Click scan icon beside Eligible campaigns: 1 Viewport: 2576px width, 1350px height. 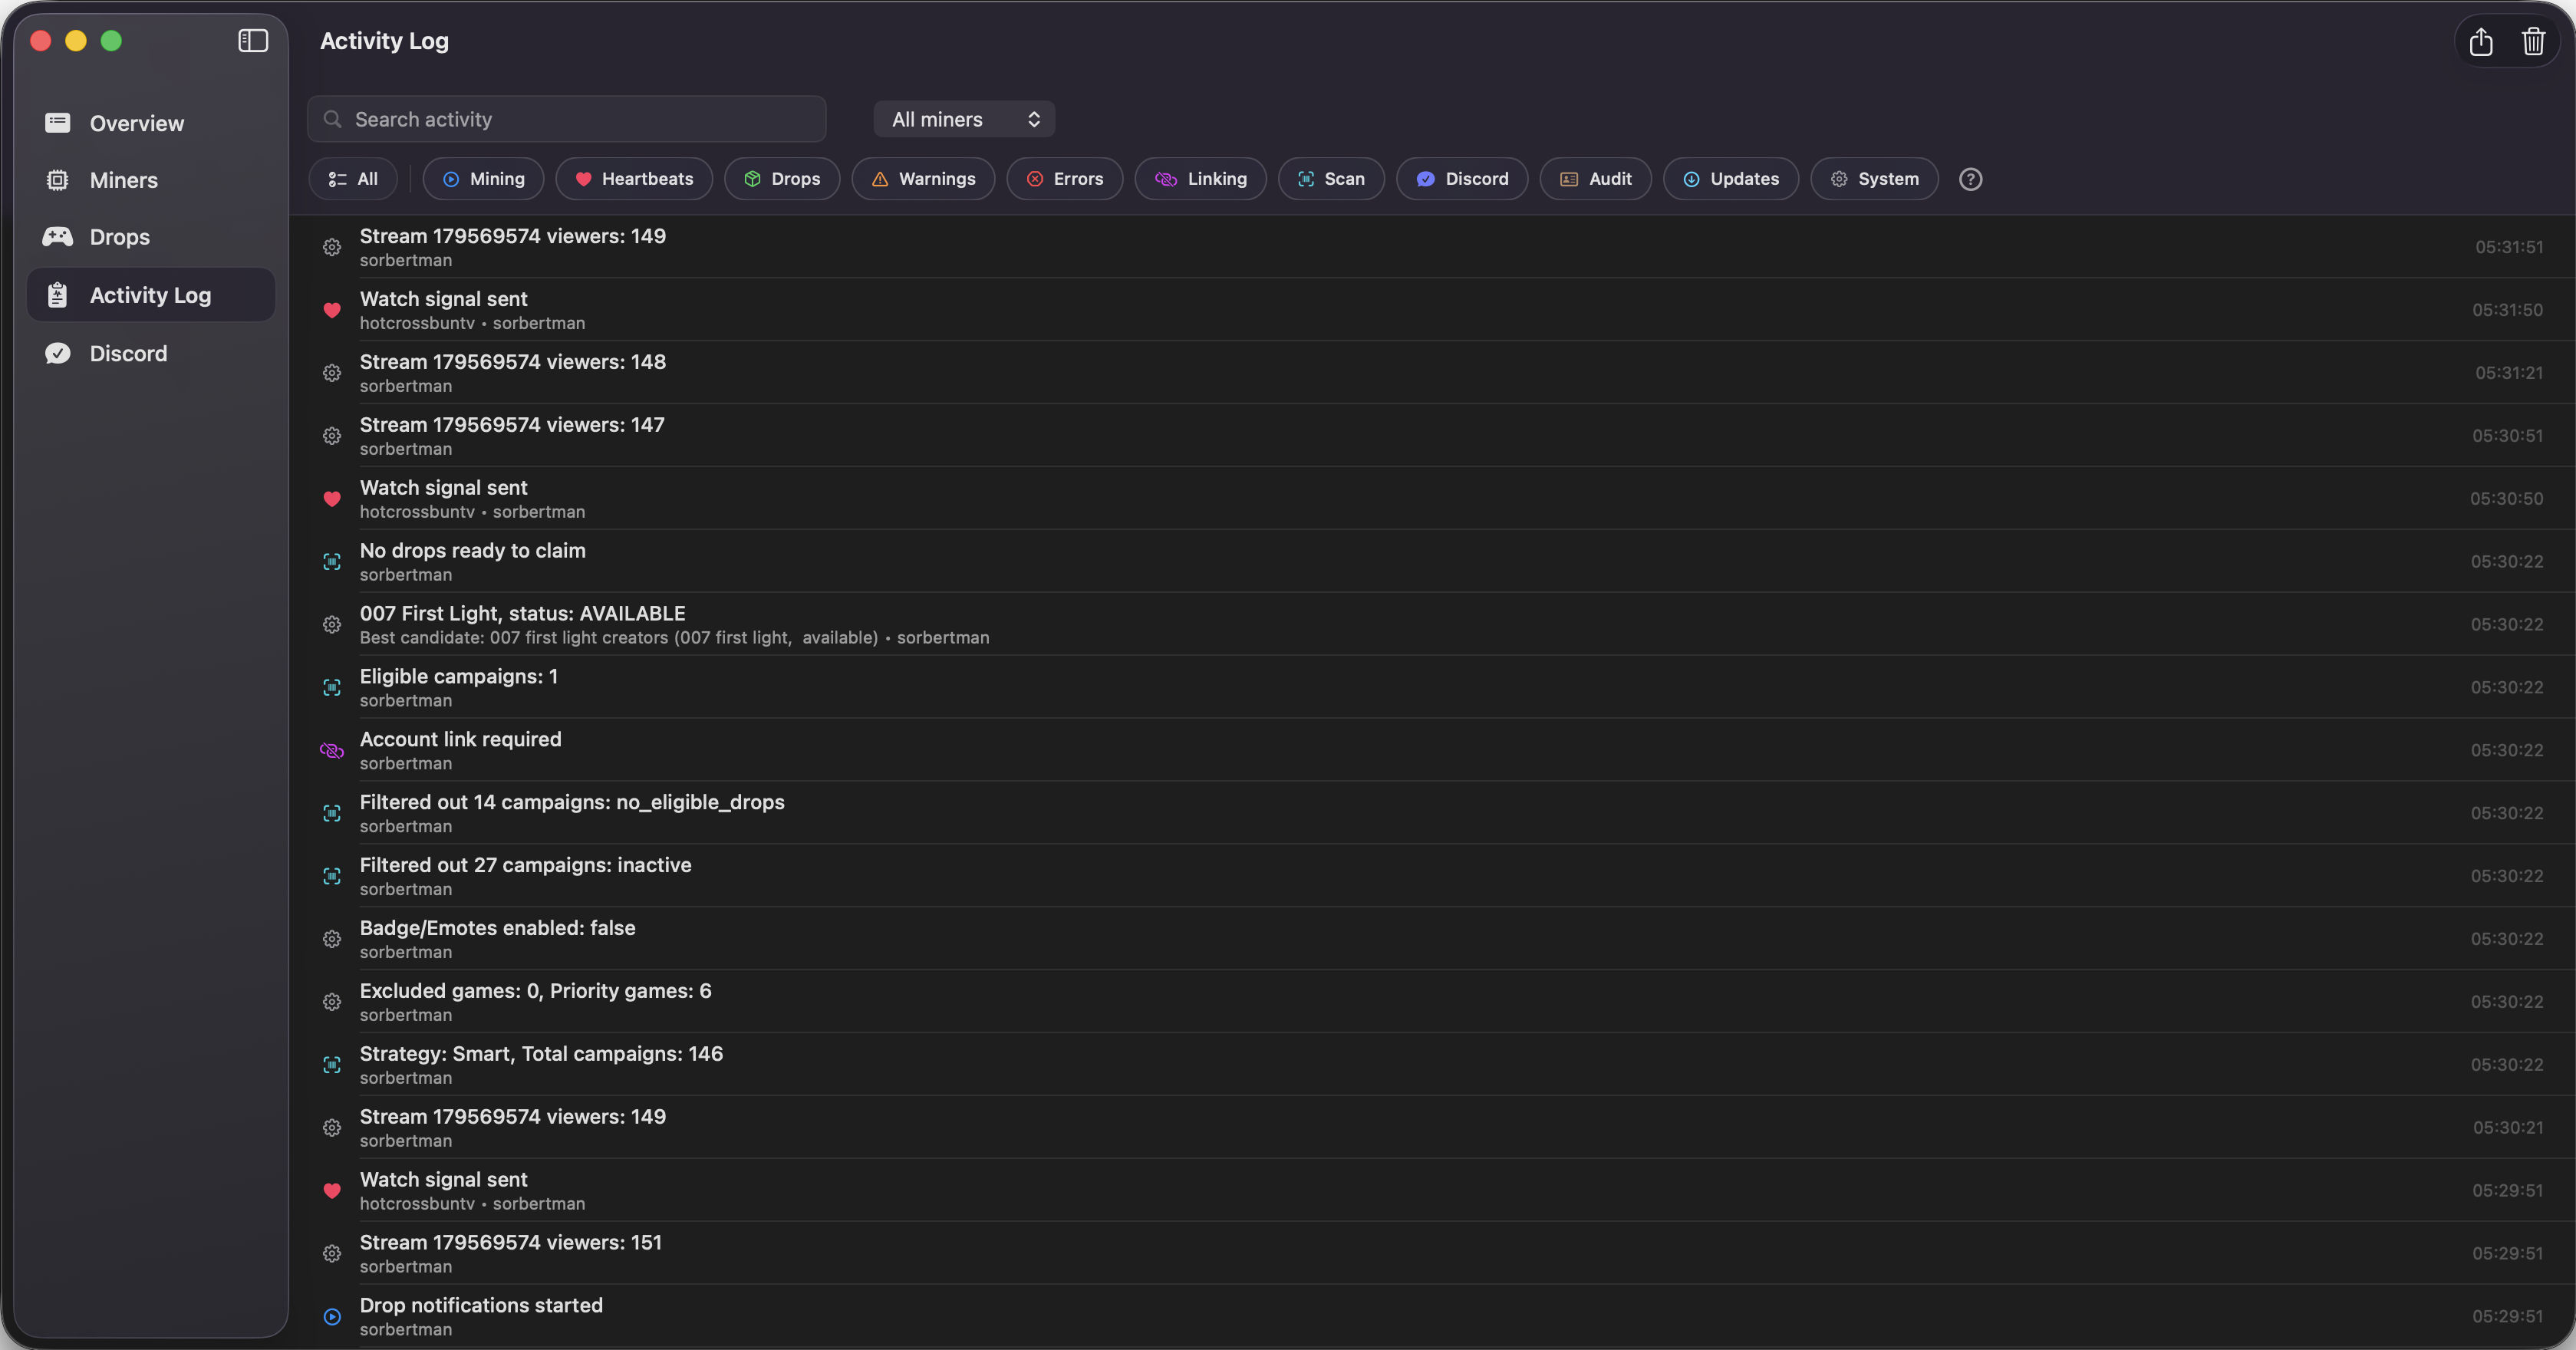pyautogui.click(x=332, y=688)
